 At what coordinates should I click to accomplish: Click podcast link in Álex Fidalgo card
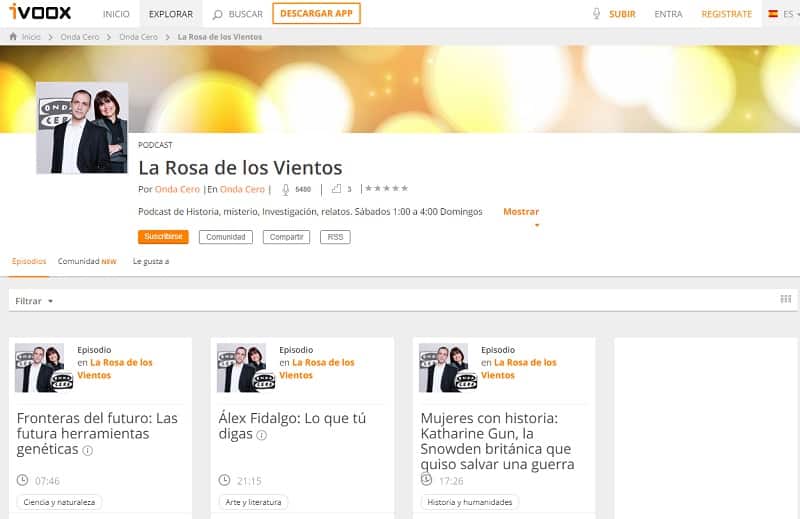(317, 368)
